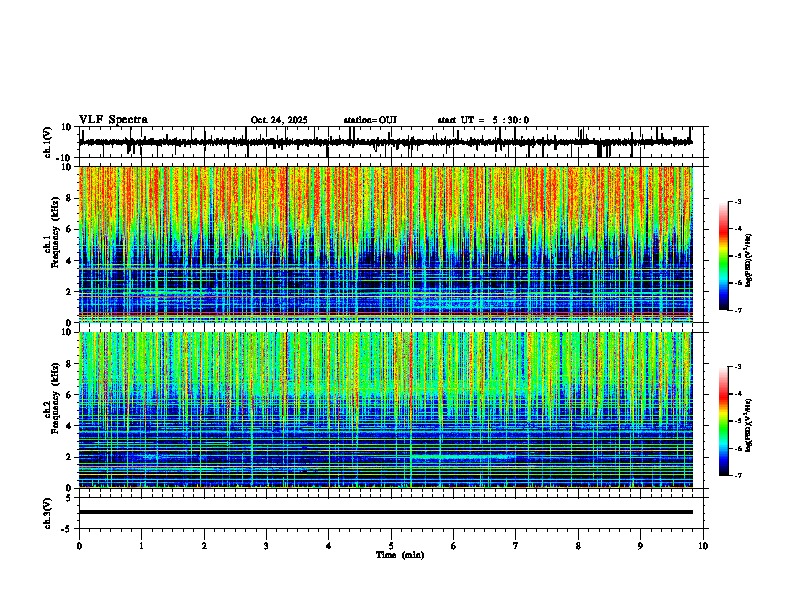Click the "Time (min)" x-axis label
The image size is (792, 612).
point(400,555)
